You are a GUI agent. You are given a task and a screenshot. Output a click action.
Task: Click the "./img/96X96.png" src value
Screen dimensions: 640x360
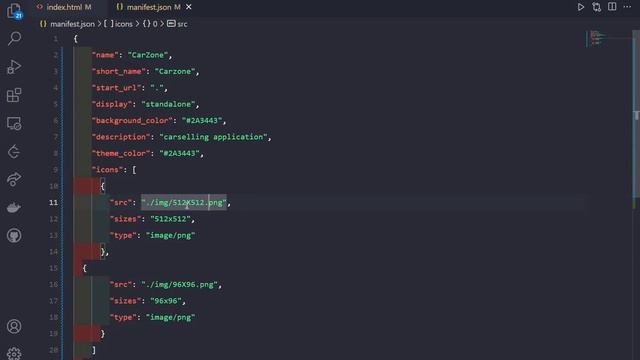pos(180,284)
